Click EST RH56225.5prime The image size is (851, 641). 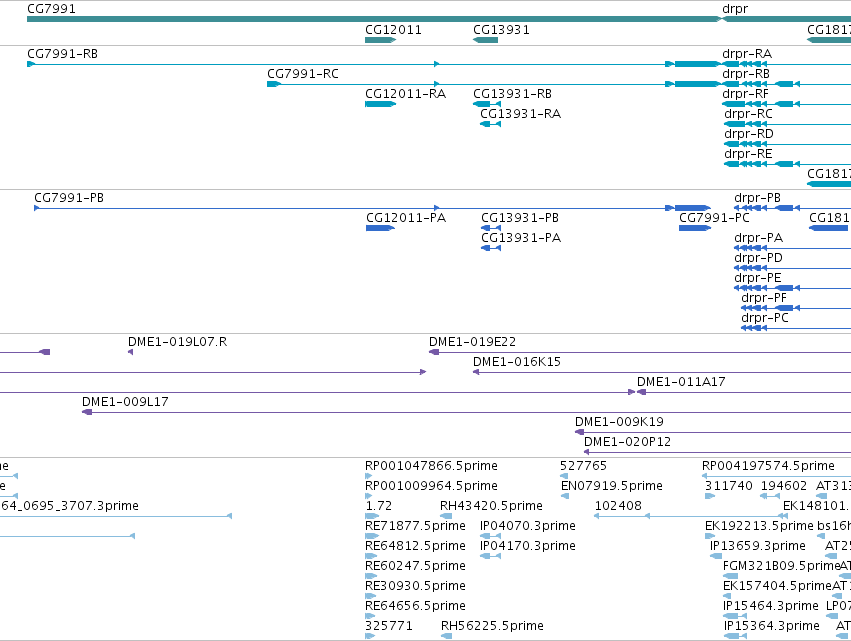point(492,626)
